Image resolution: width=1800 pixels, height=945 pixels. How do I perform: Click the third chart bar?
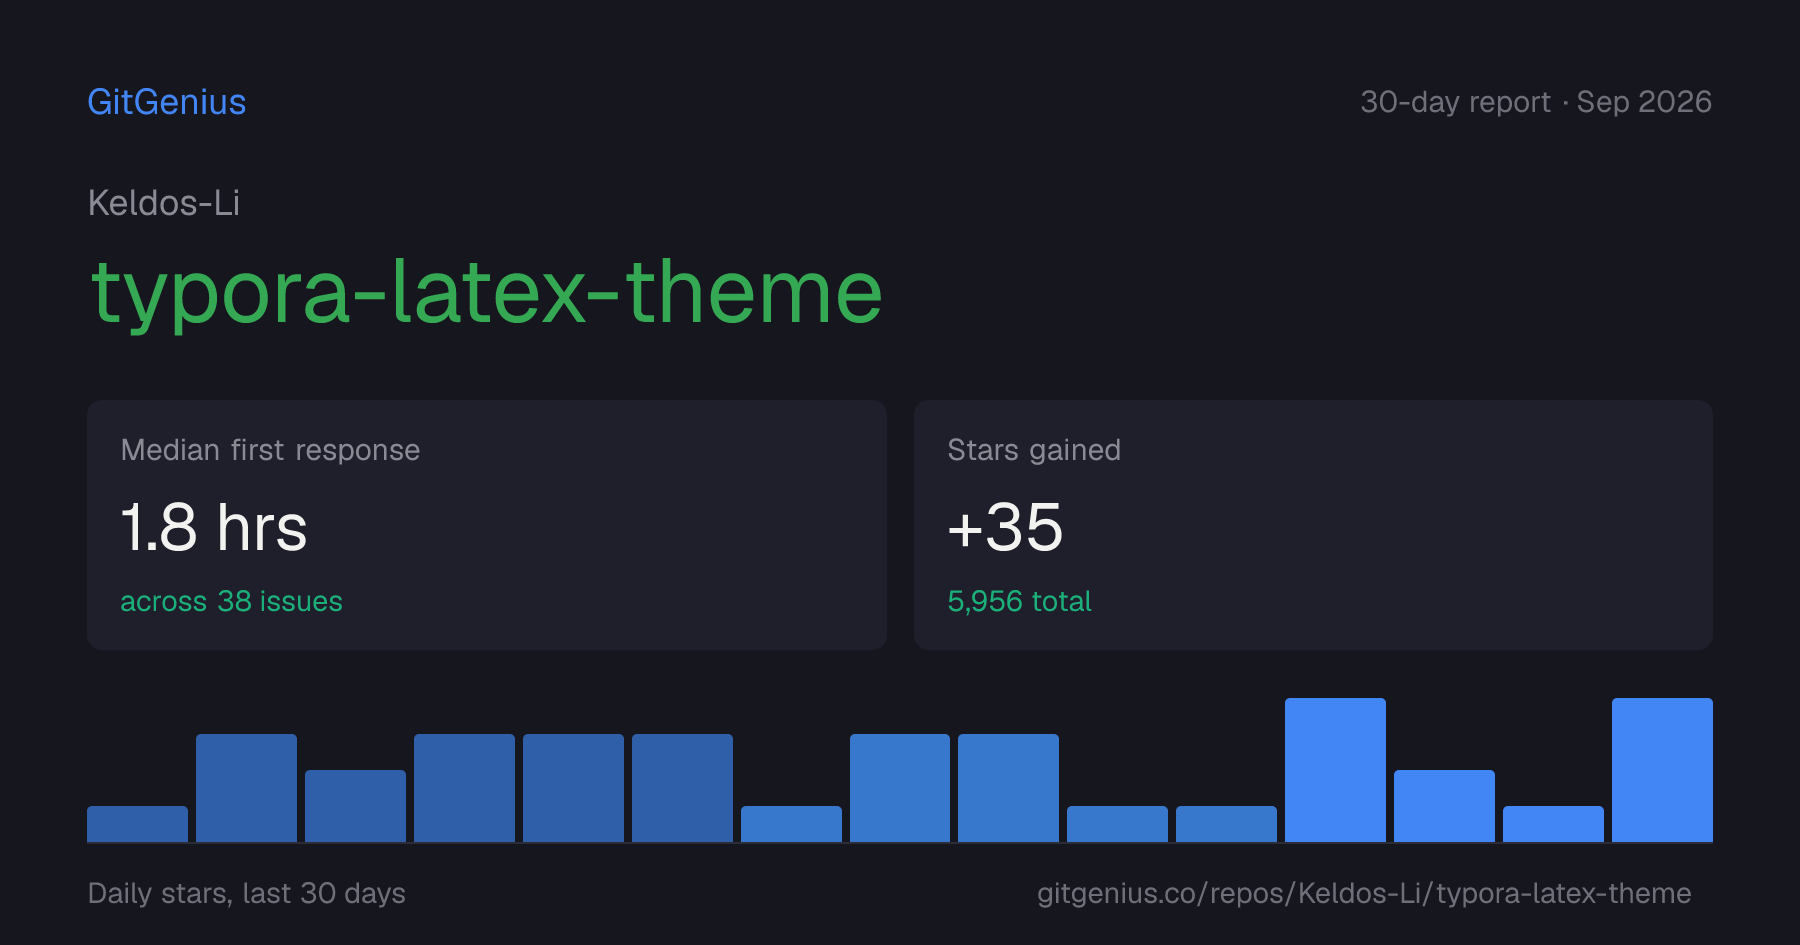355,806
